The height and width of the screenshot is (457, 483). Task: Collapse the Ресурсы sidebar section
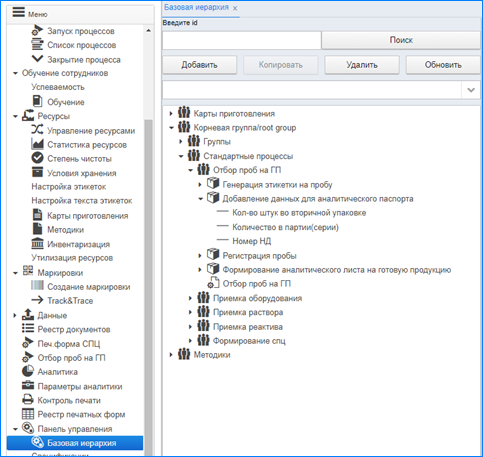(15, 116)
